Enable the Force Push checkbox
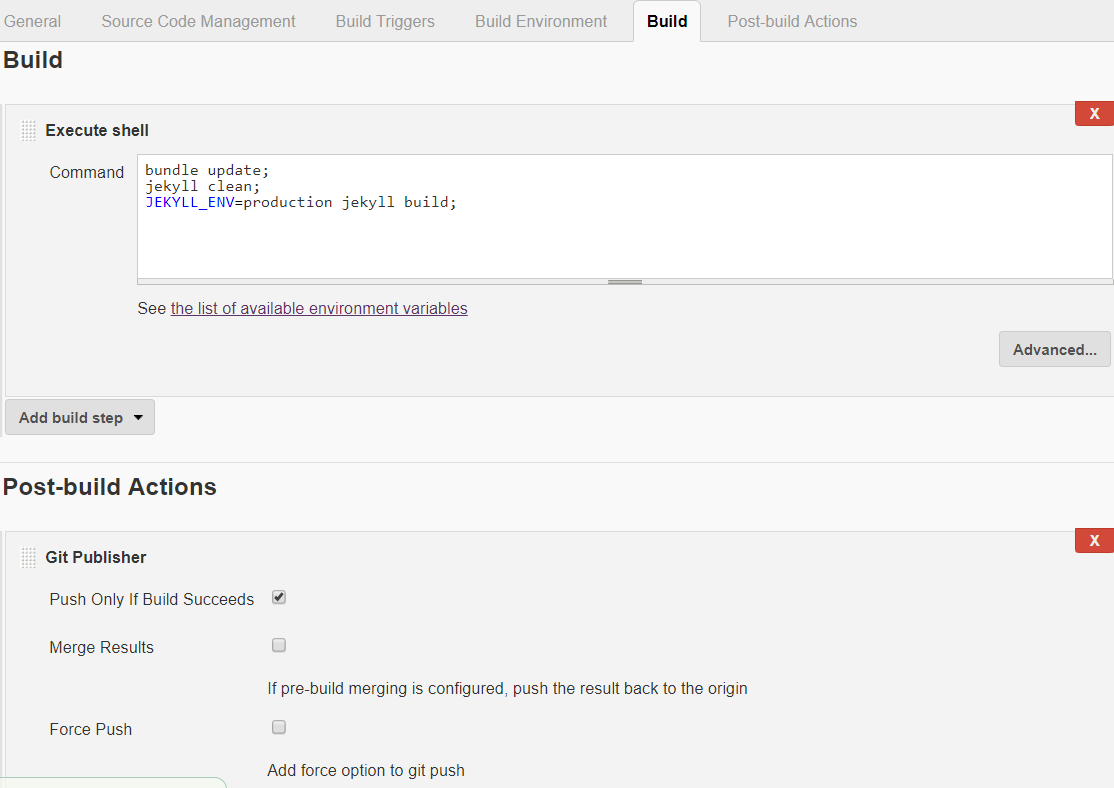 click(x=278, y=727)
